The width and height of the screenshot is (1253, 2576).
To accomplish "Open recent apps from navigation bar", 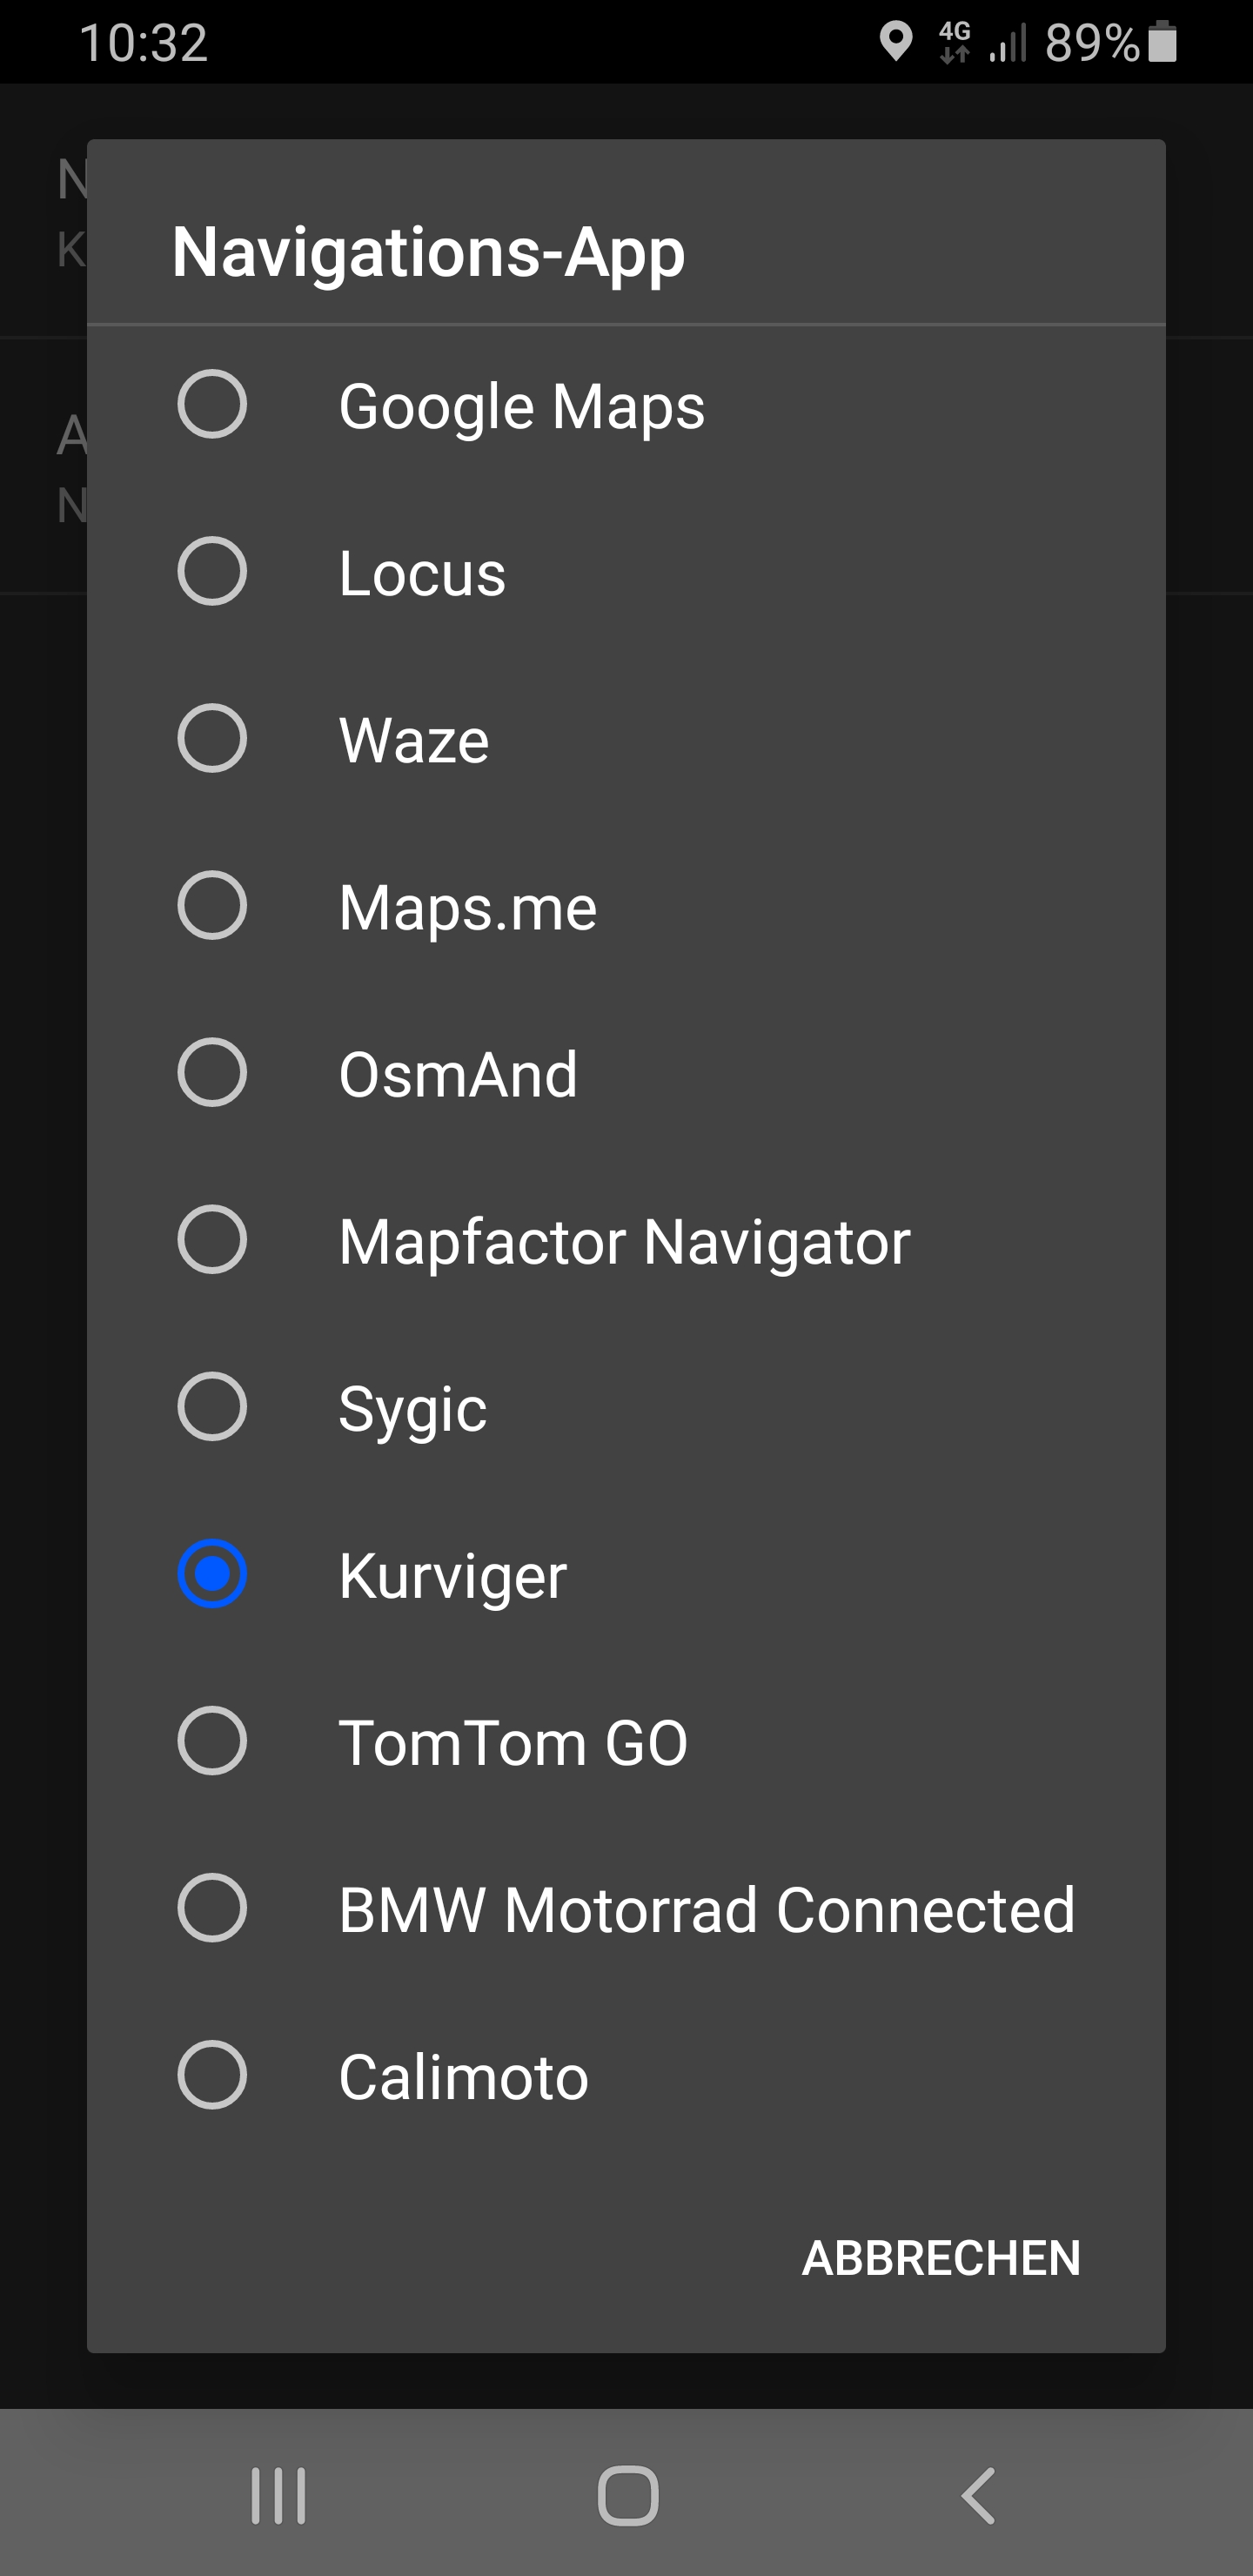I will pyautogui.click(x=278, y=2496).
